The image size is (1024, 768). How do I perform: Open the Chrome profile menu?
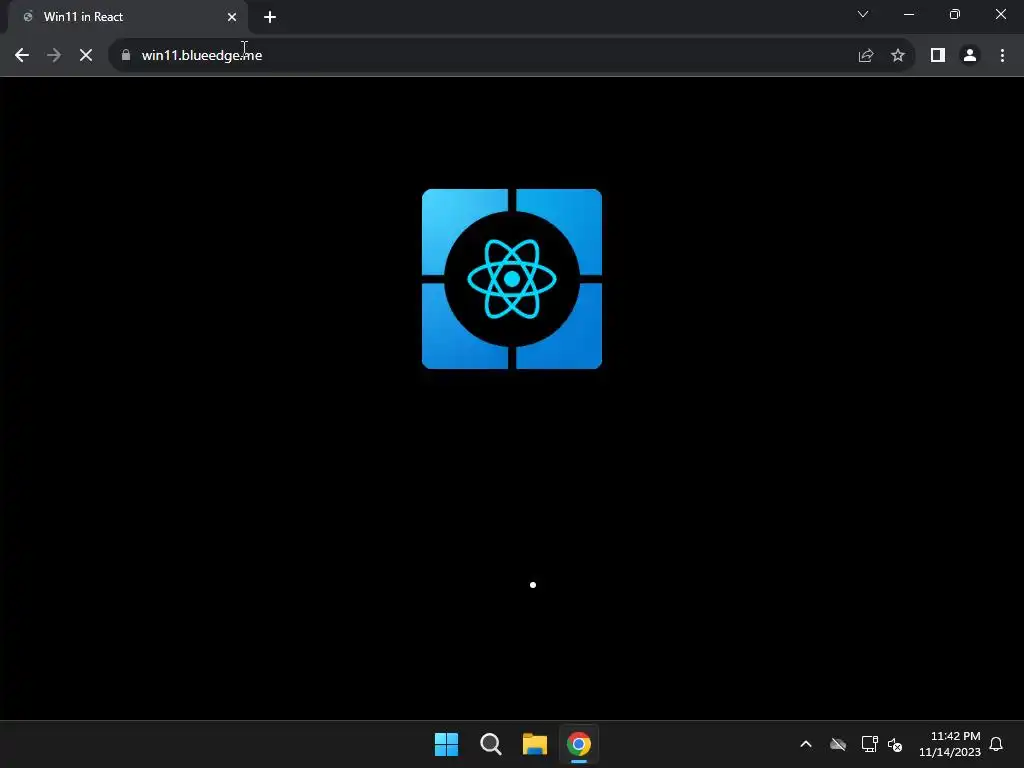[970, 56]
